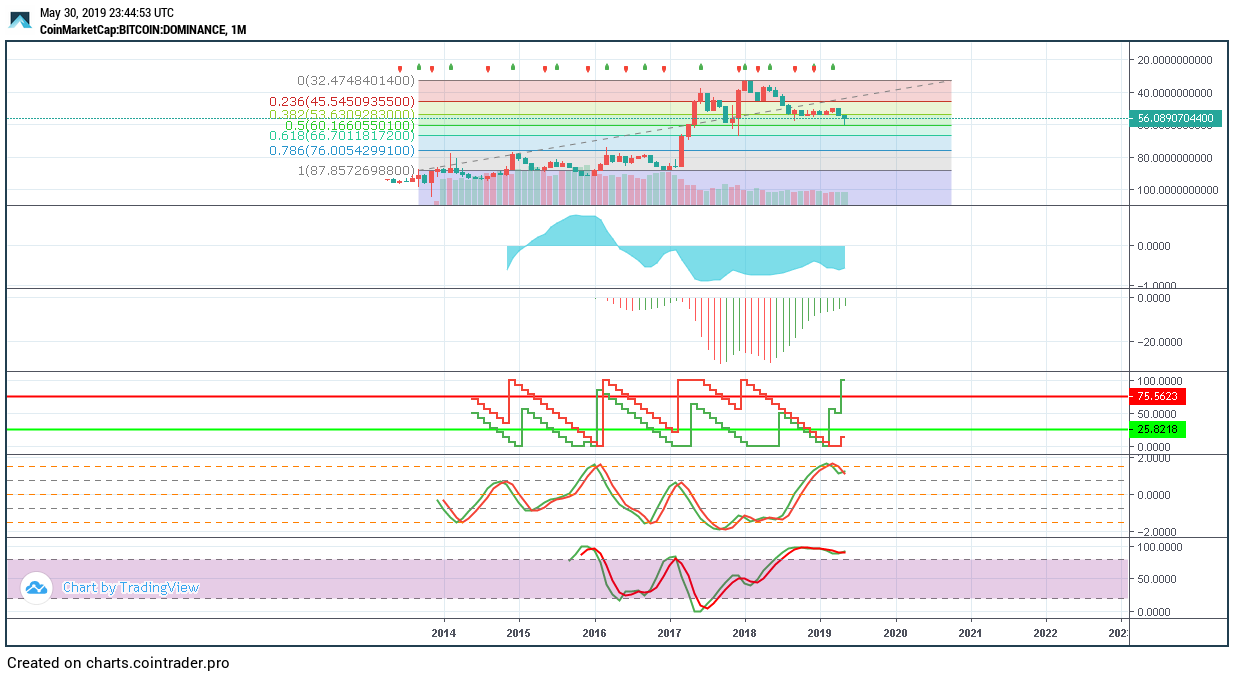This screenshot has width=1234, height=677.
Task: Click the 2014 label on the time axis
Action: pos(443,633)
